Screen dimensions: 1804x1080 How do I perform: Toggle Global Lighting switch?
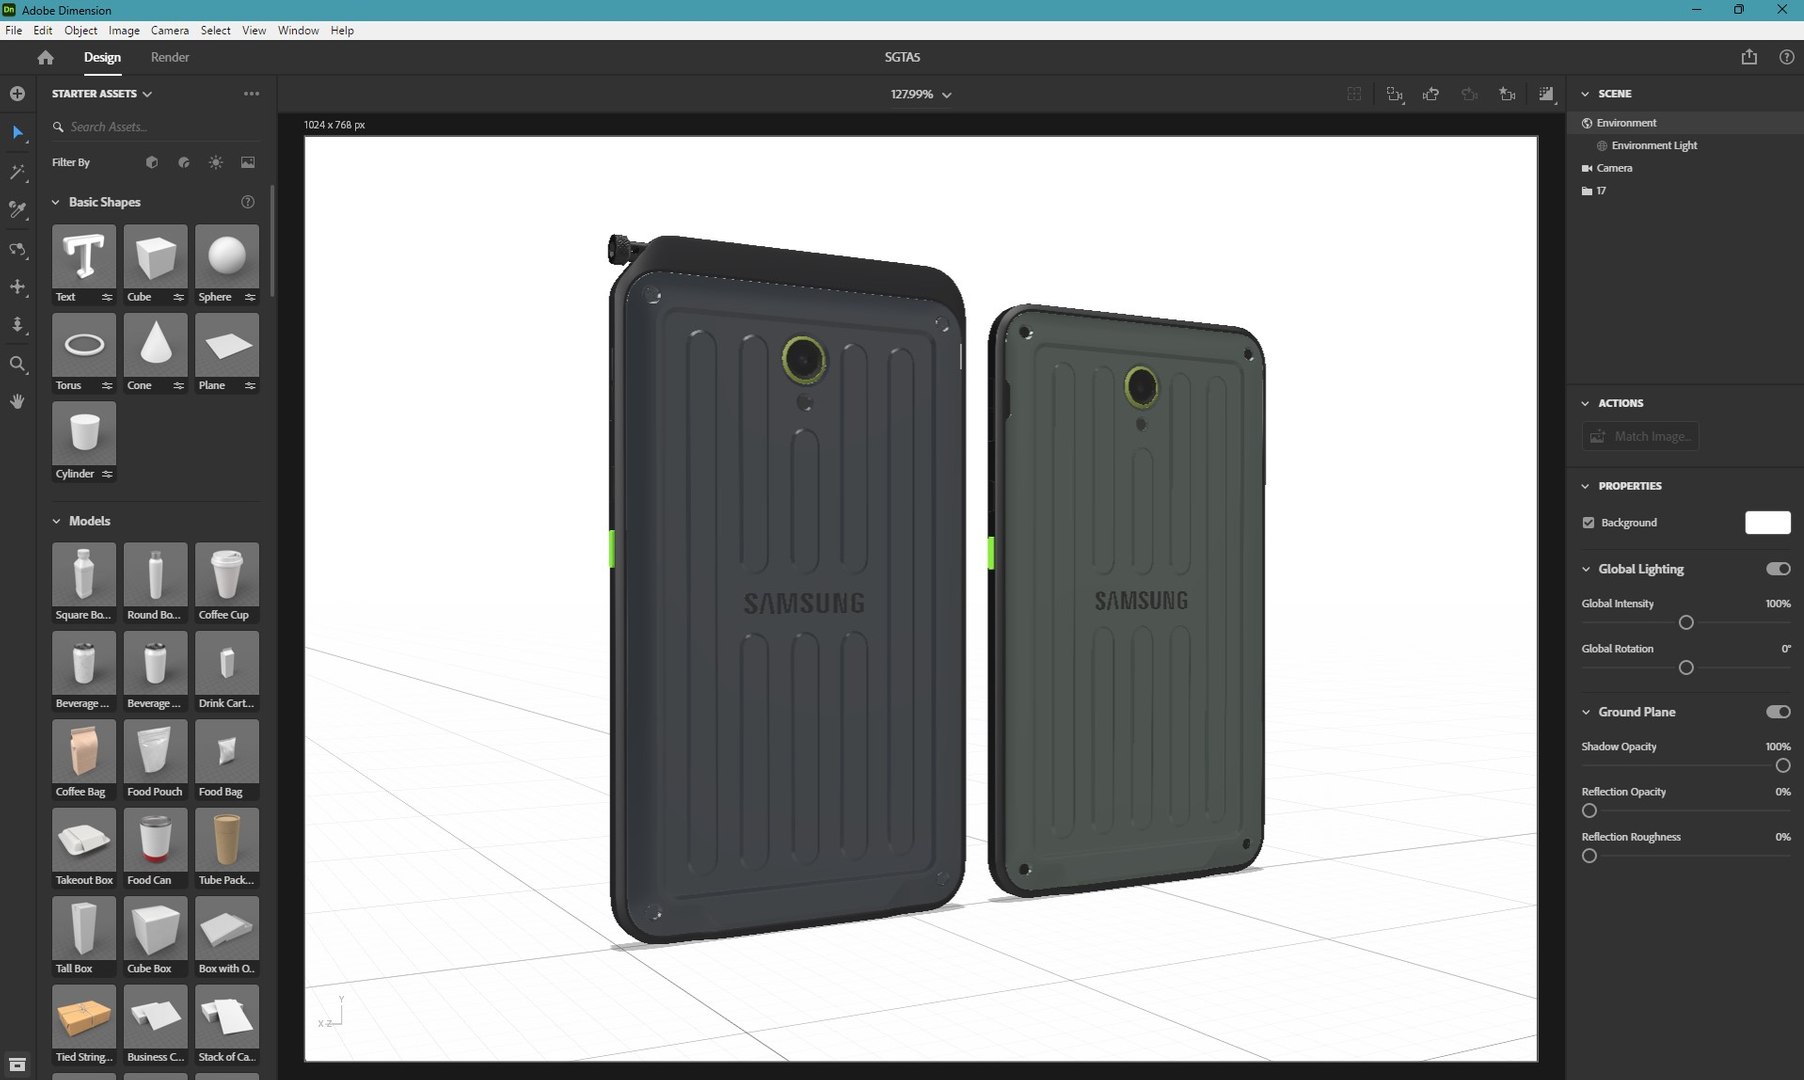pos(1778,569)
